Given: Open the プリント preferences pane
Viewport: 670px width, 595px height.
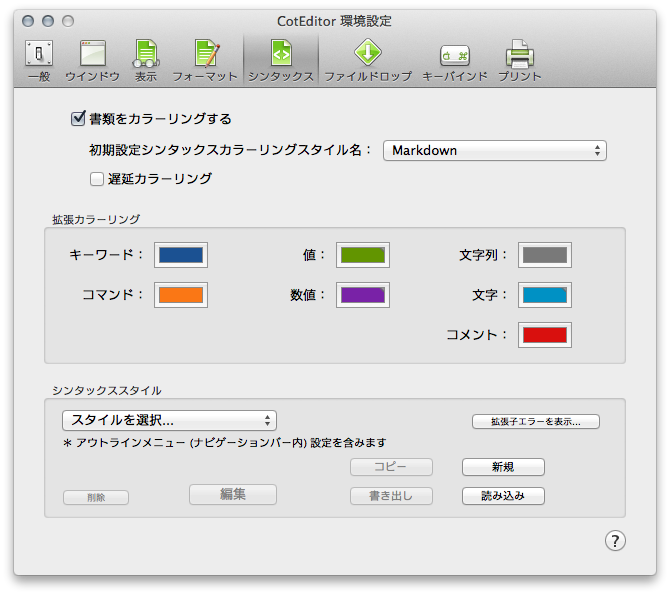Looking at the screenshot, I should pos(519,59).
